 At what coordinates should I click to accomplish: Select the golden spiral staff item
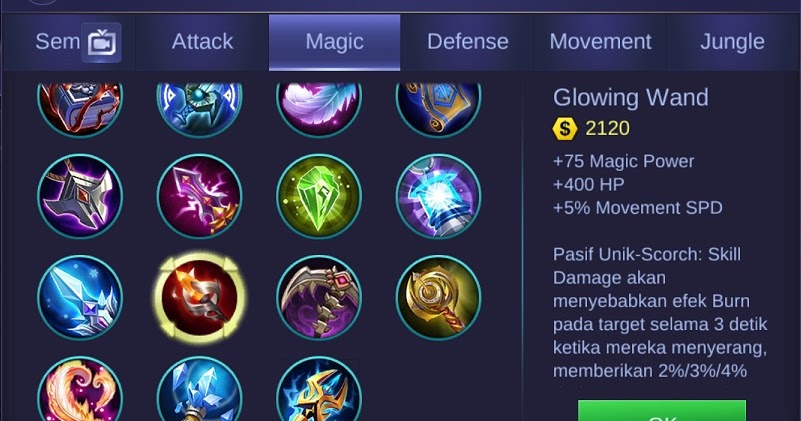tap(438, 297)
